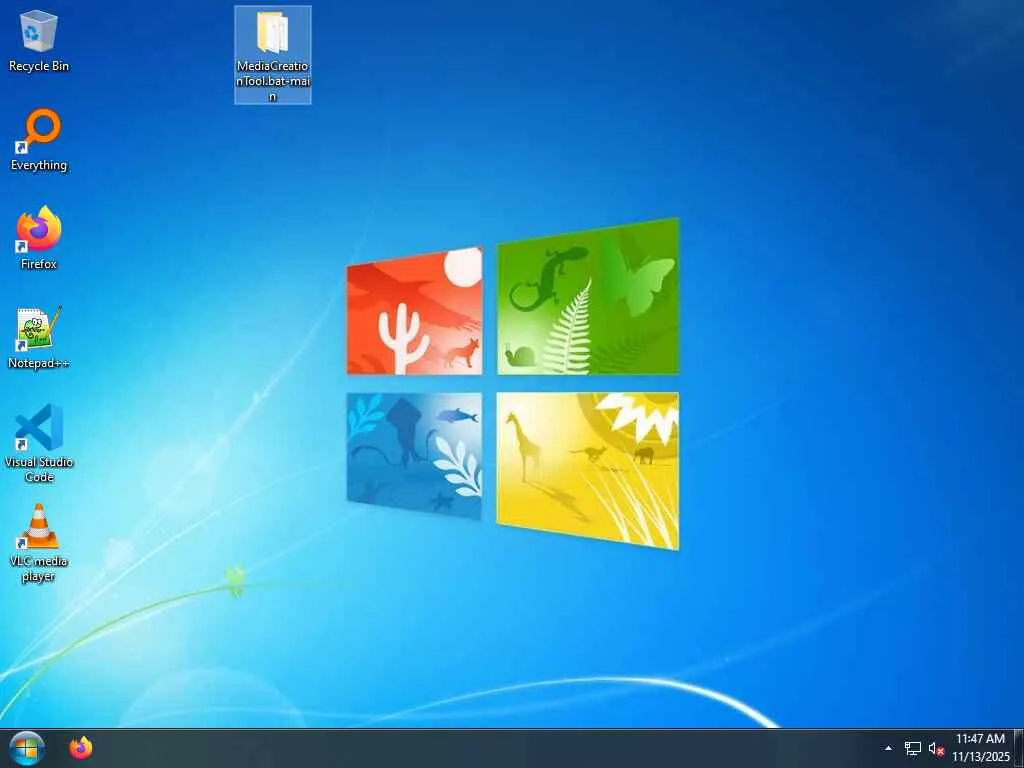Select the MediaCreationTool.bat-main folder
This screenshot has height=768, width=1024.
point(273,55)
